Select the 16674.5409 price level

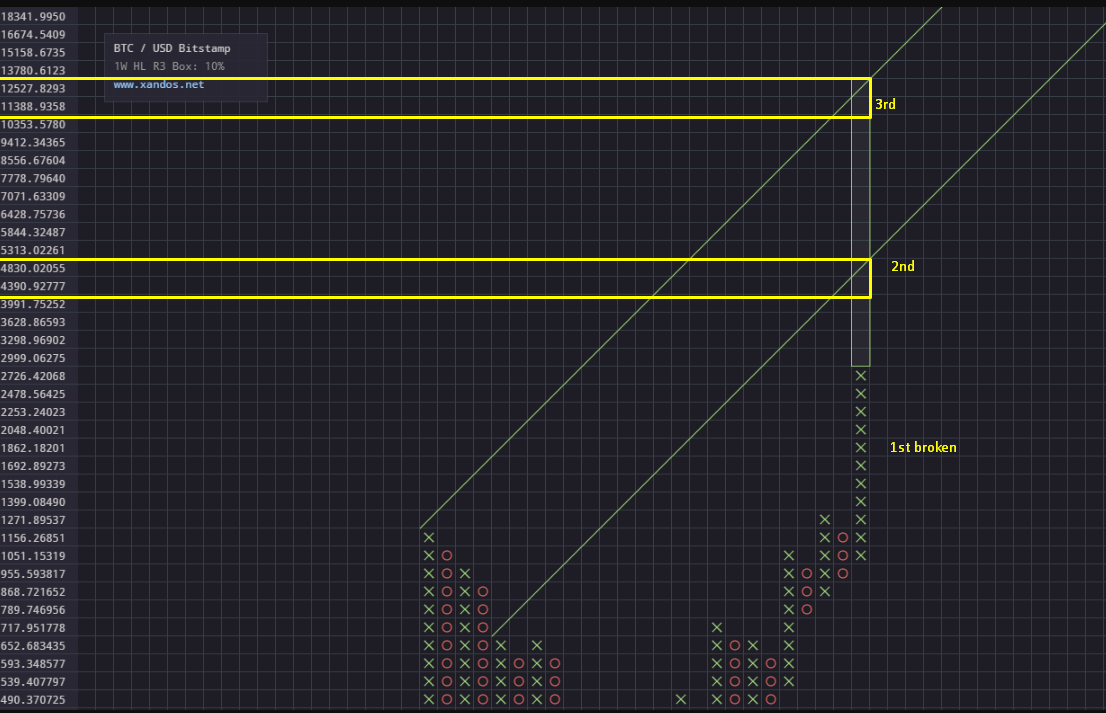pyautogui.click(x=33, y=35)
